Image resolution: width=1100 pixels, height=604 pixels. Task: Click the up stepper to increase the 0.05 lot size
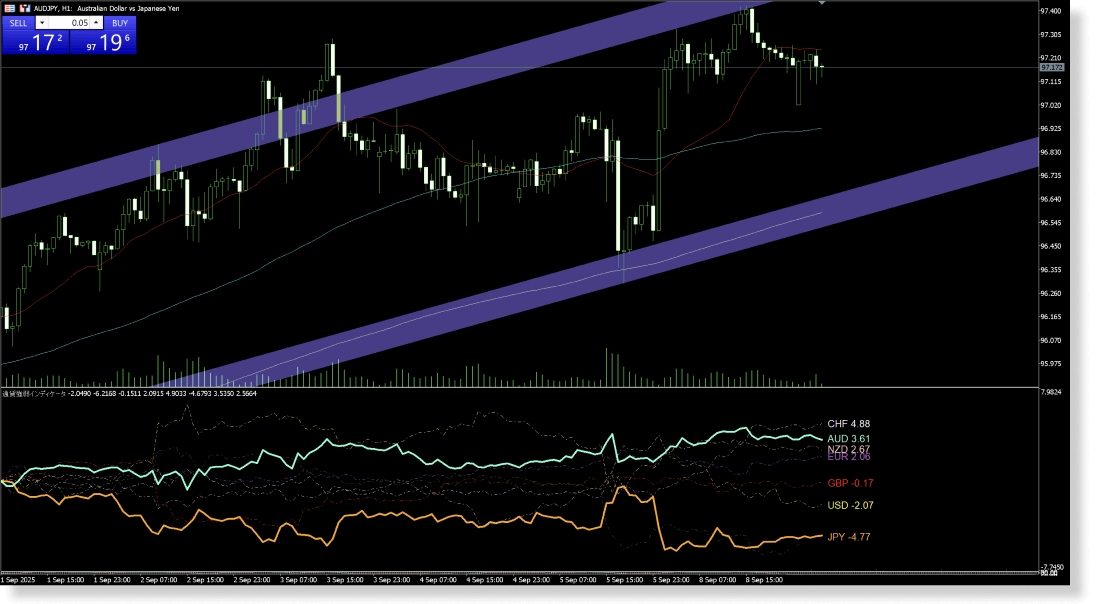pos(96,22)
